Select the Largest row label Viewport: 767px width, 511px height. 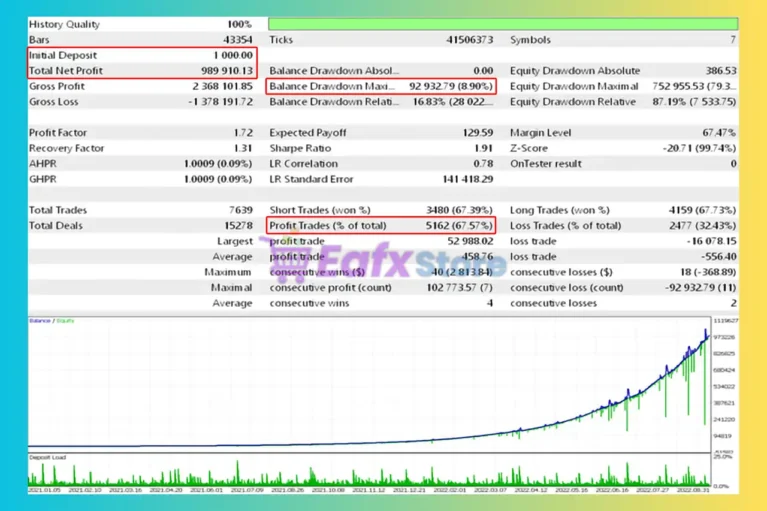(x=235, y=241)
